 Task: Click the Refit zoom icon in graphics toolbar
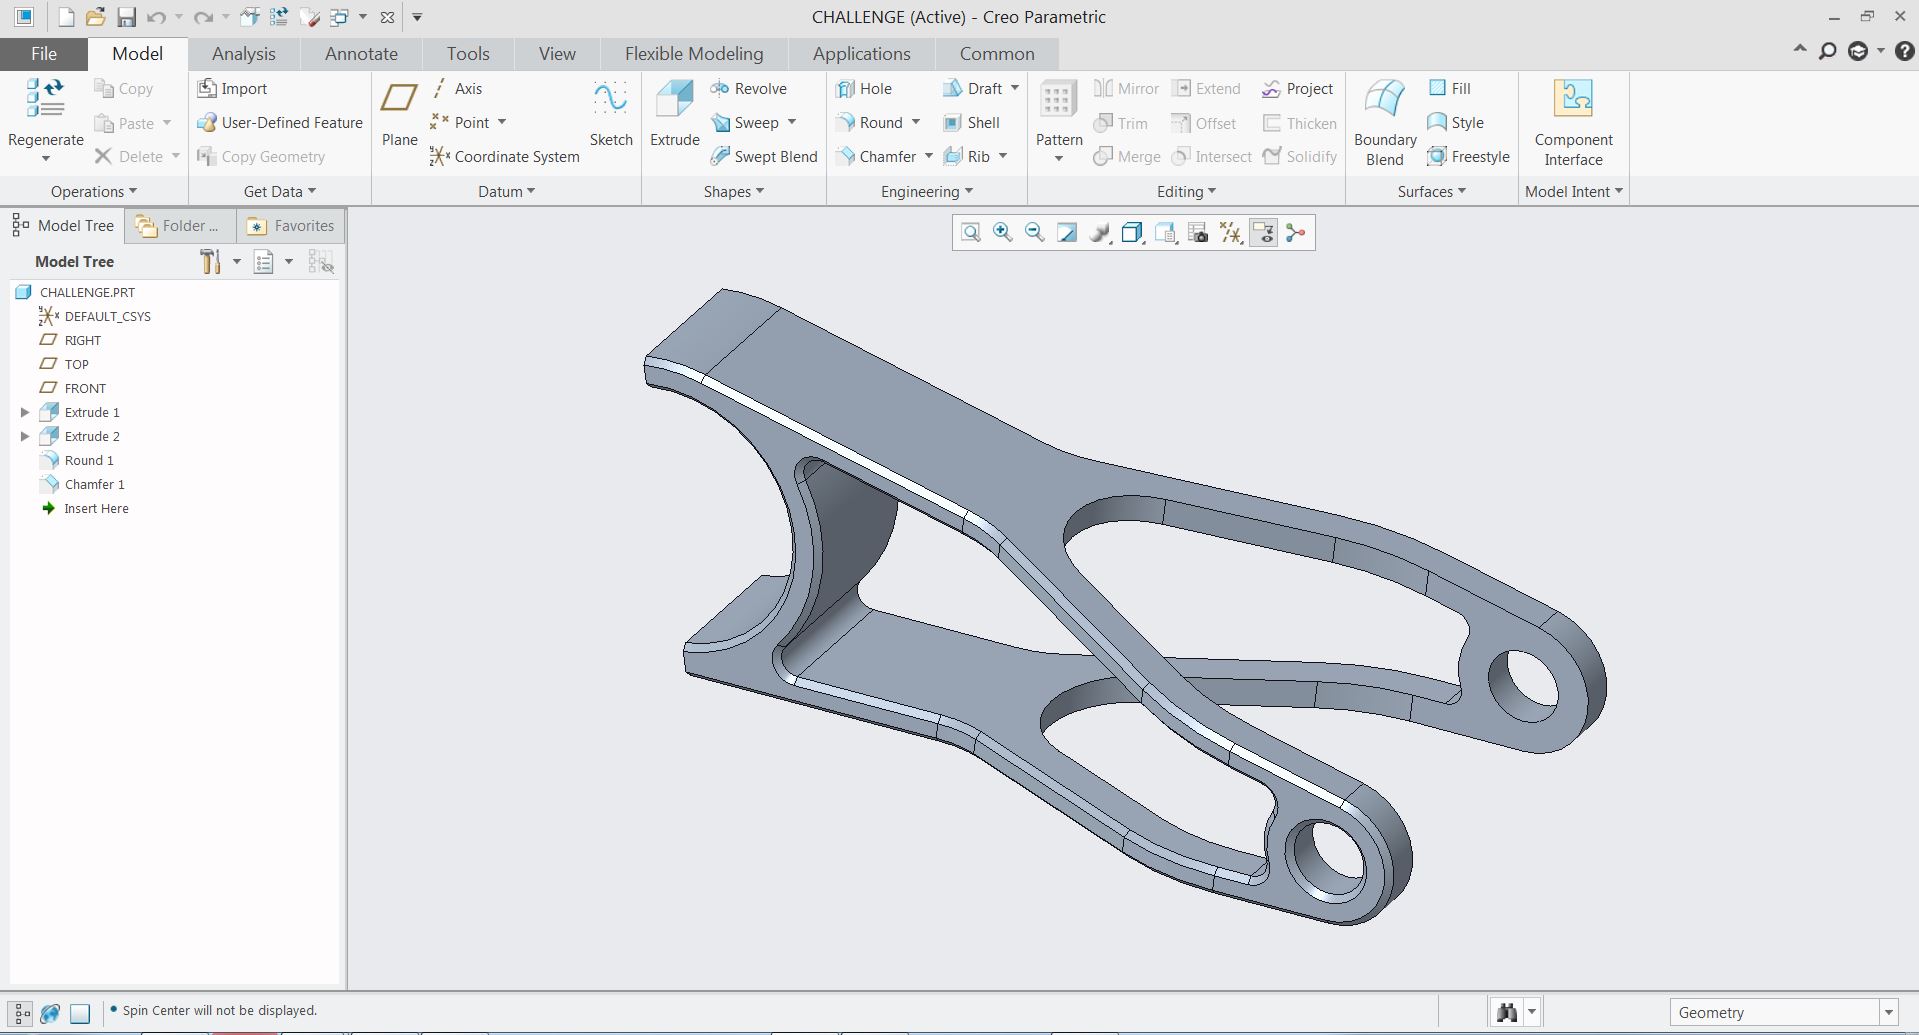click(x=970, y=233)
